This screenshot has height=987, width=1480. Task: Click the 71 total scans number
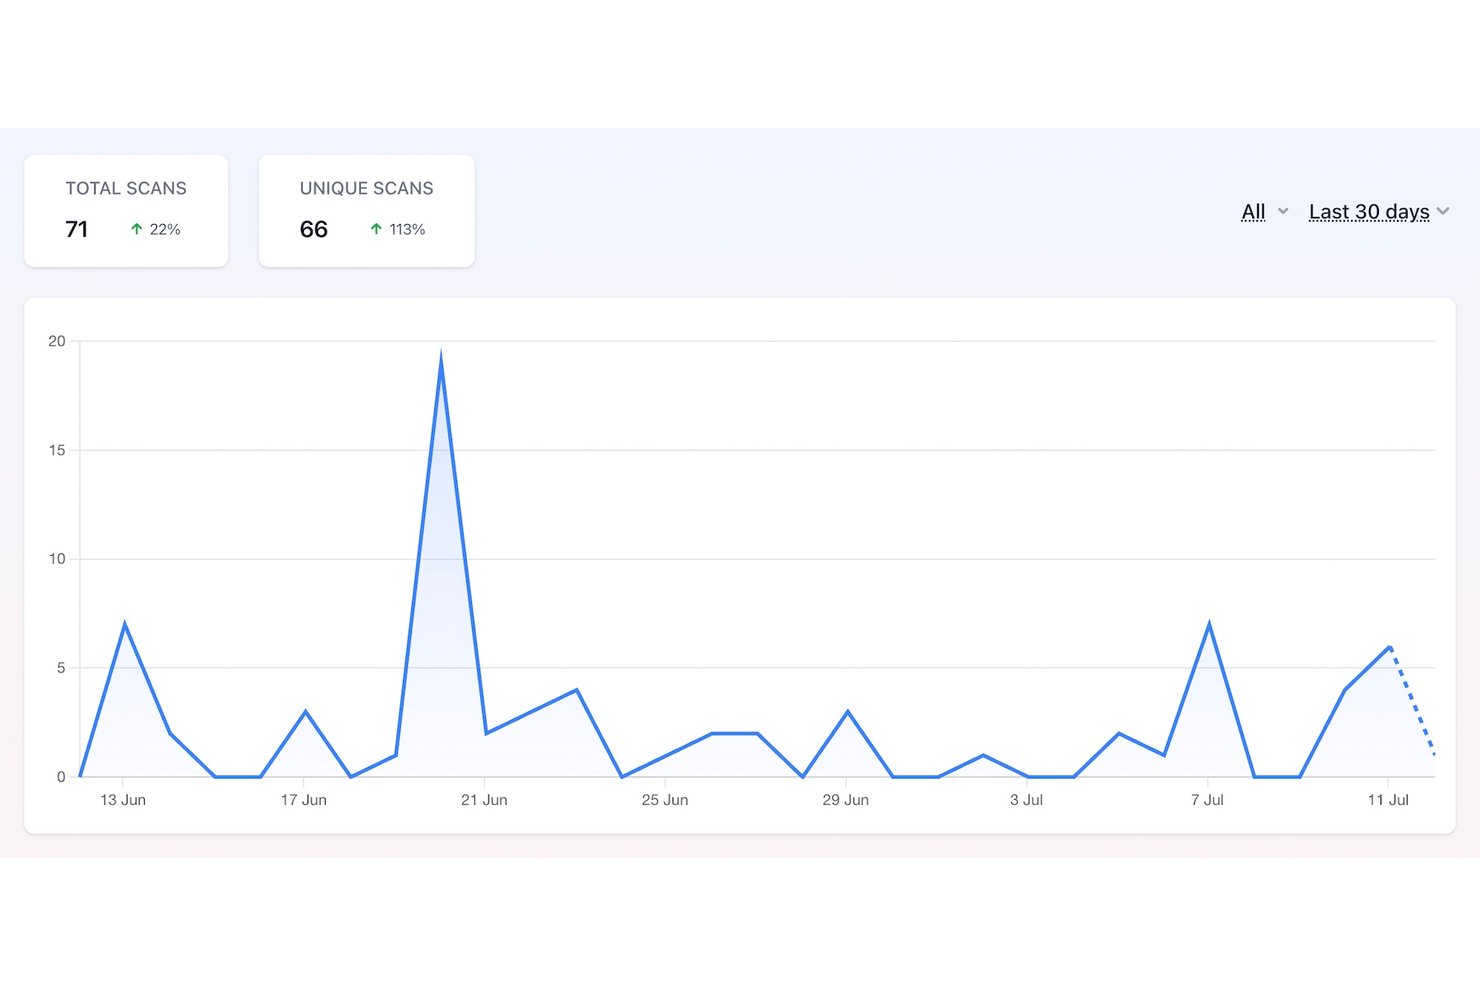pyautogui.click(x=77, y=229)
